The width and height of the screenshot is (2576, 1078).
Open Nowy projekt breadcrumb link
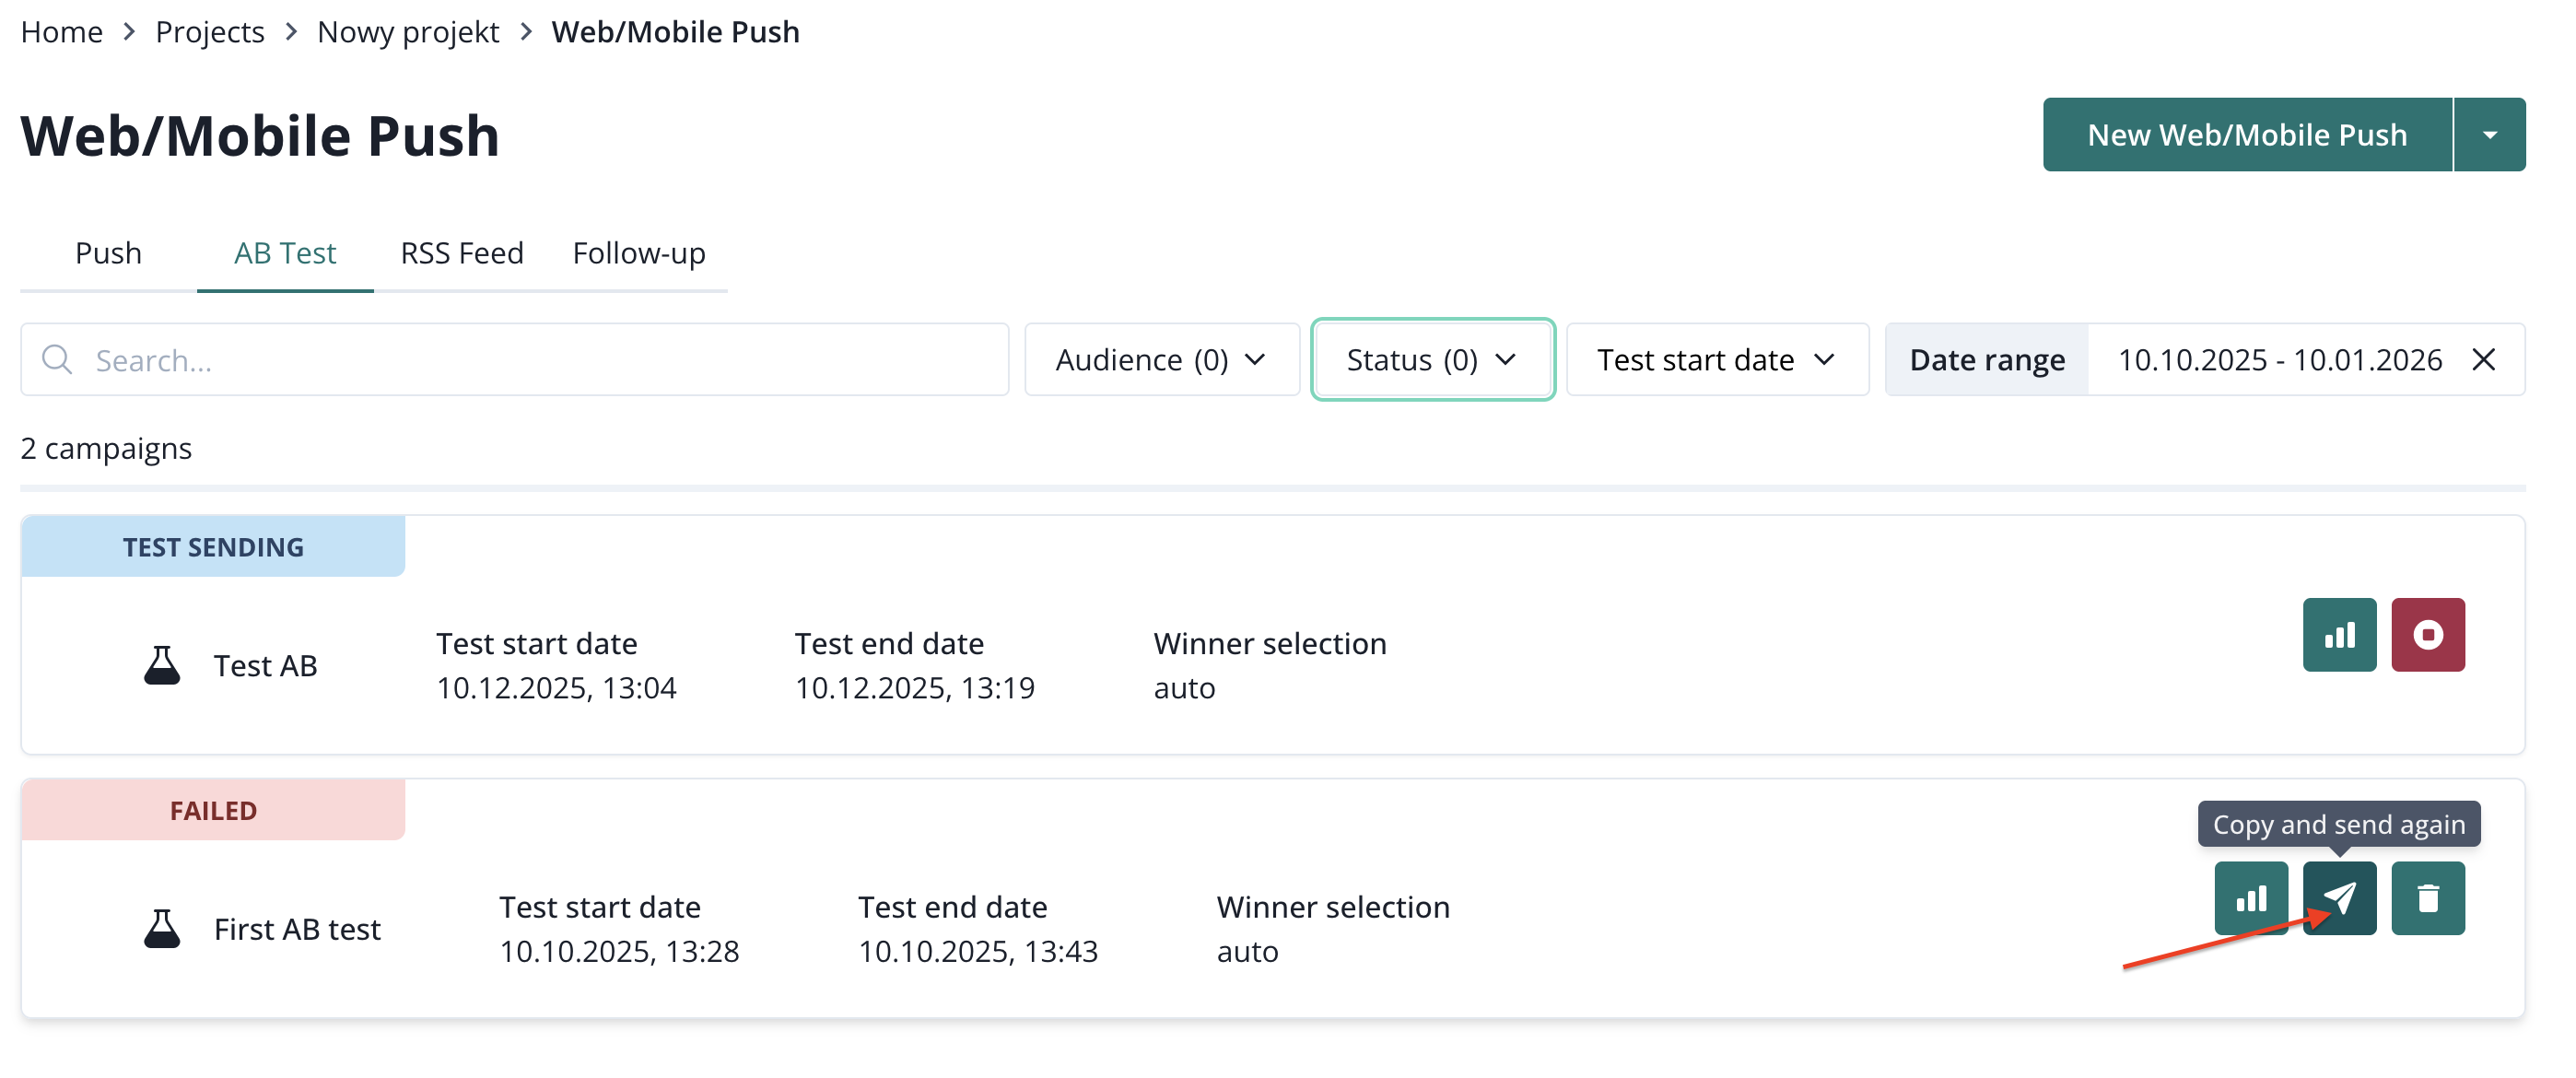[407, 32]
